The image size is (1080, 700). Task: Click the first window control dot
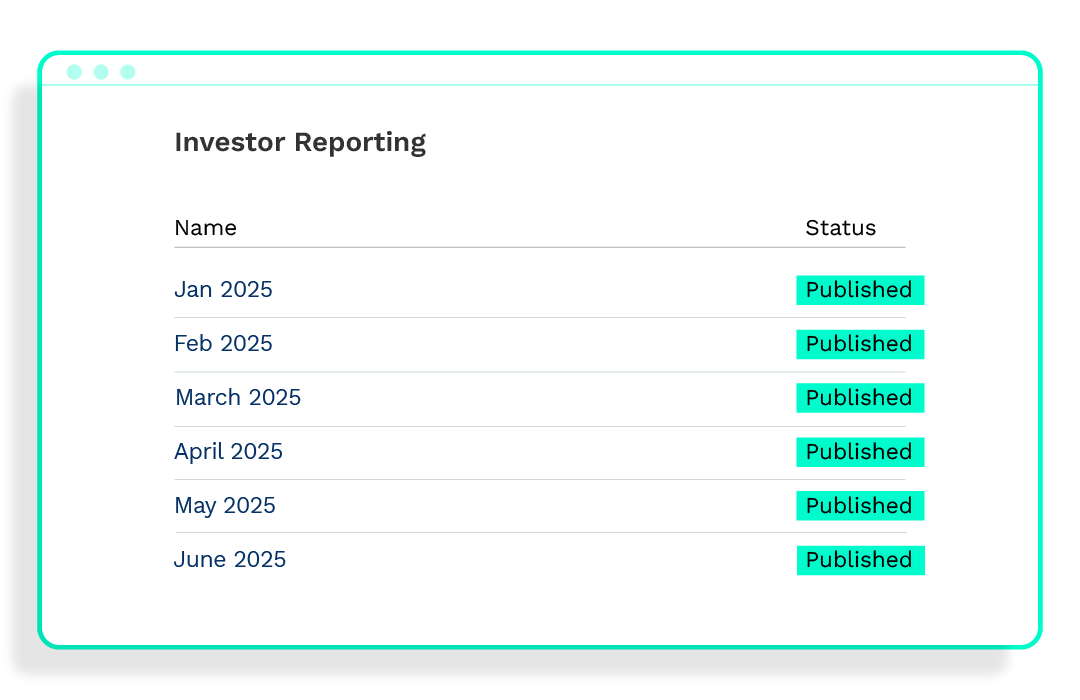coord(74,72)
